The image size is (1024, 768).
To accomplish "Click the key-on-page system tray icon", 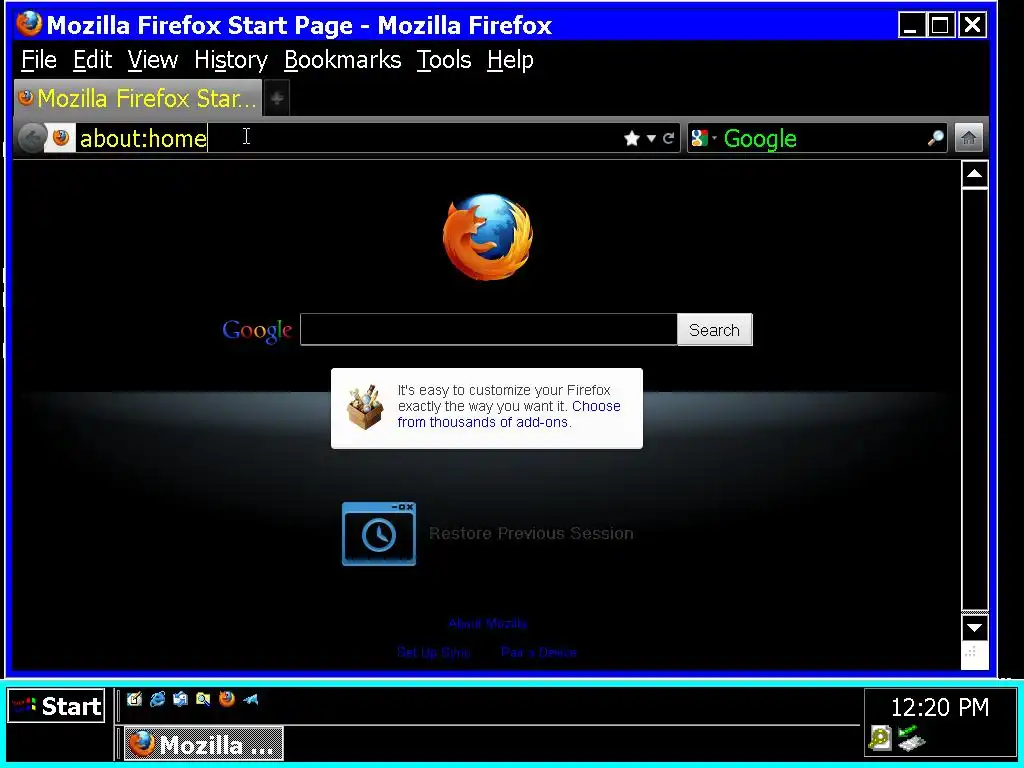I will click(x=880, y=738).
